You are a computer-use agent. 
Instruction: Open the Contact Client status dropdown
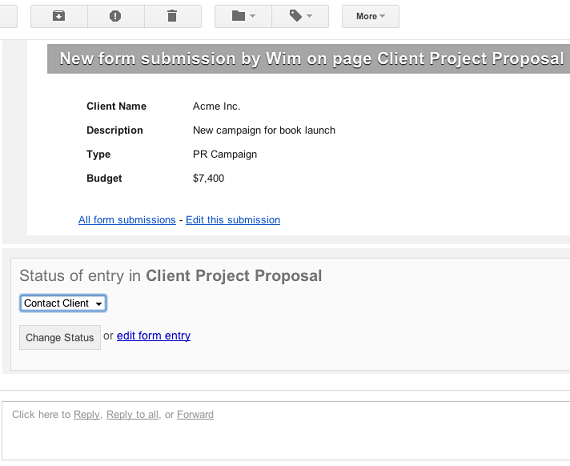(x=63, y=303)
